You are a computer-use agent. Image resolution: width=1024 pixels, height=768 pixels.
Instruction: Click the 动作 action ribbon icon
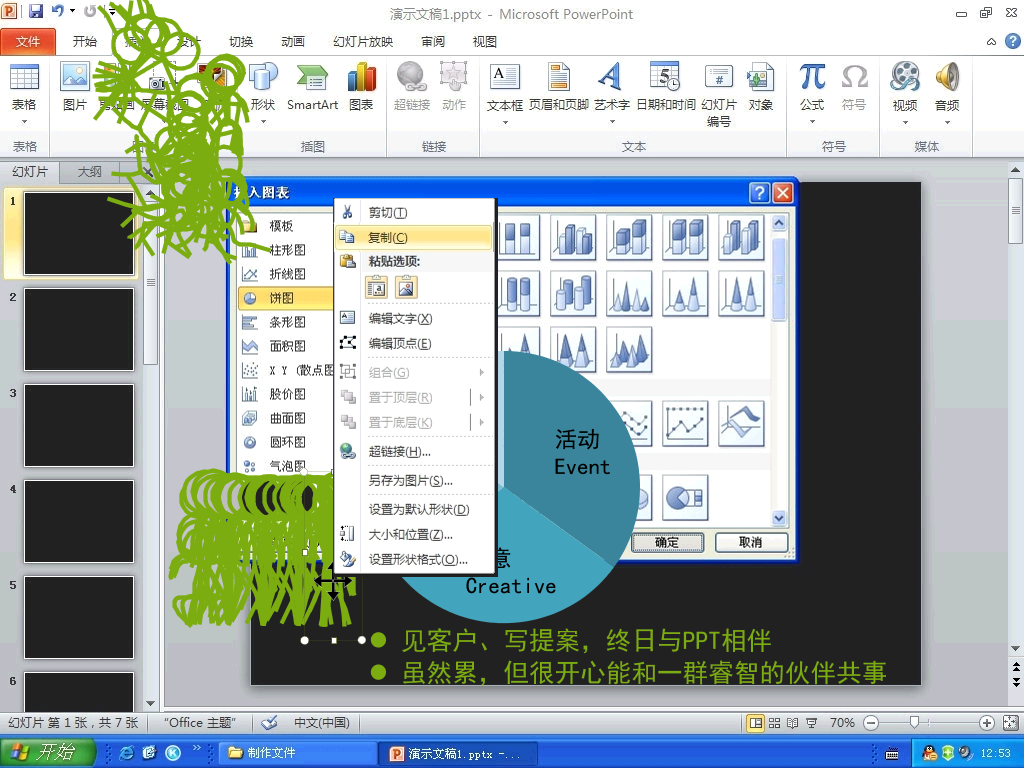pos(453,88)
